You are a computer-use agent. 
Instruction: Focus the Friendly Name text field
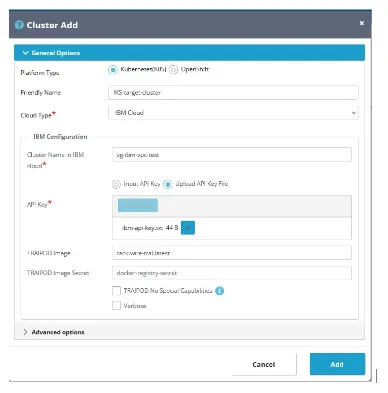coord(233,93)
